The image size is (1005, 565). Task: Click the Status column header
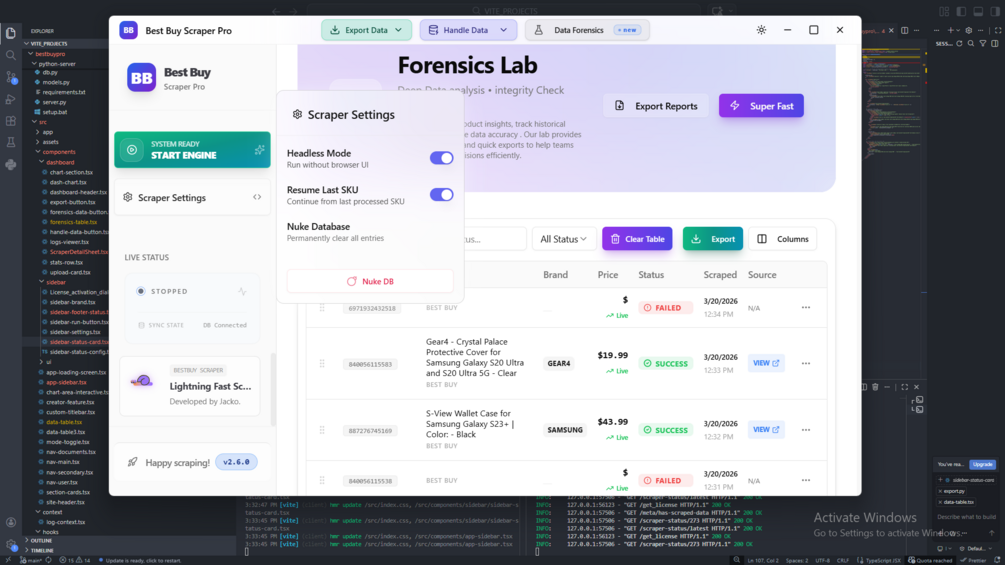[651, 275]
